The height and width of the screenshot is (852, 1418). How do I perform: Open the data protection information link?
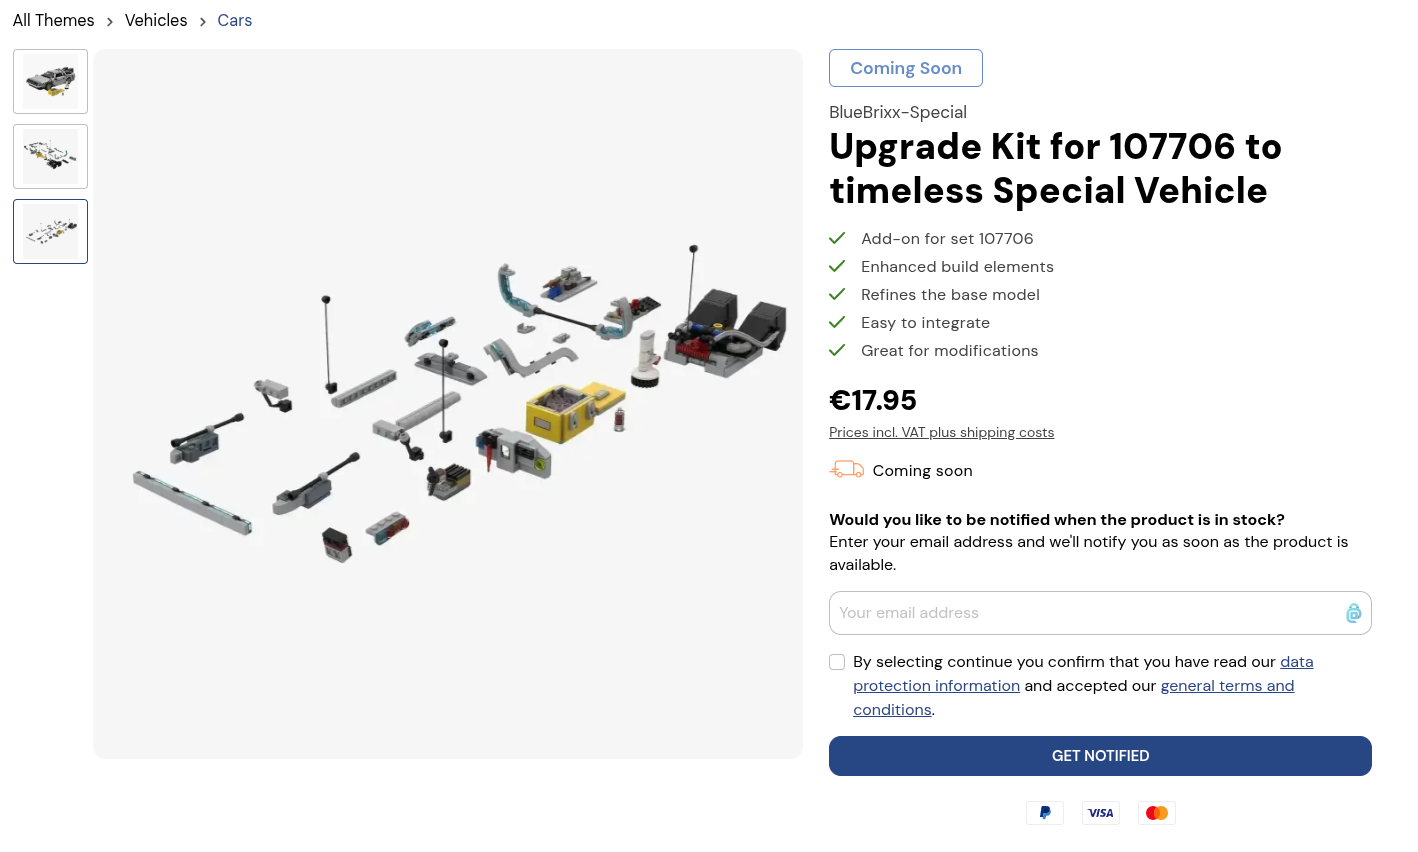[1083, 674]
